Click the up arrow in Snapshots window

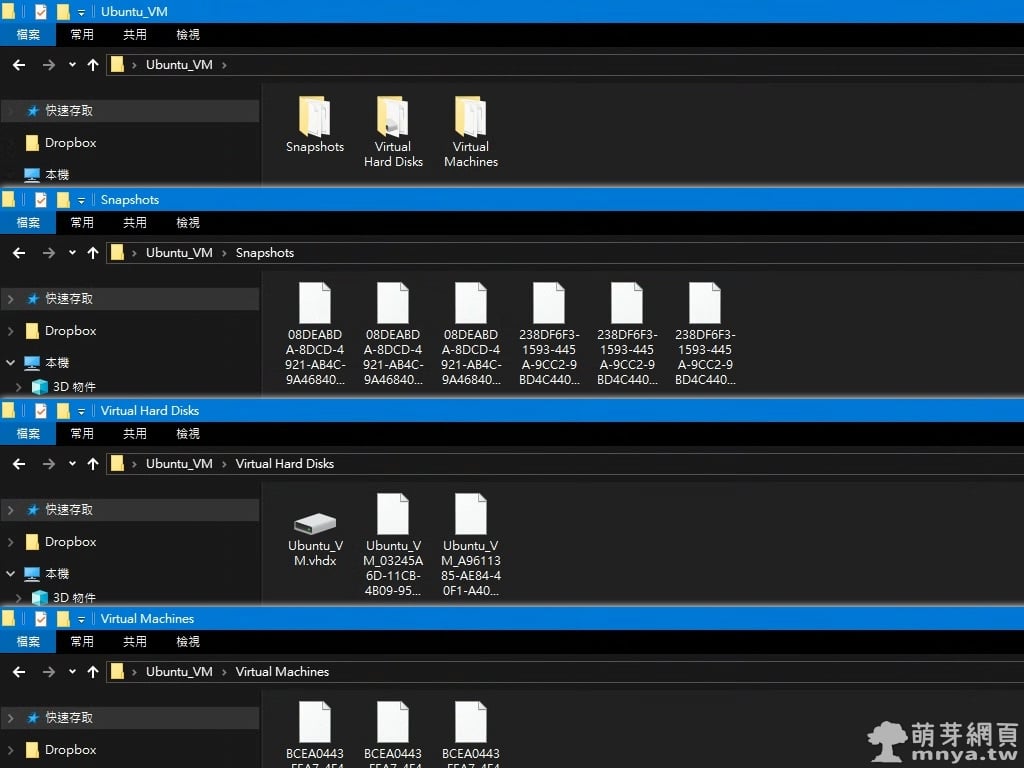[x=93, y=253]
